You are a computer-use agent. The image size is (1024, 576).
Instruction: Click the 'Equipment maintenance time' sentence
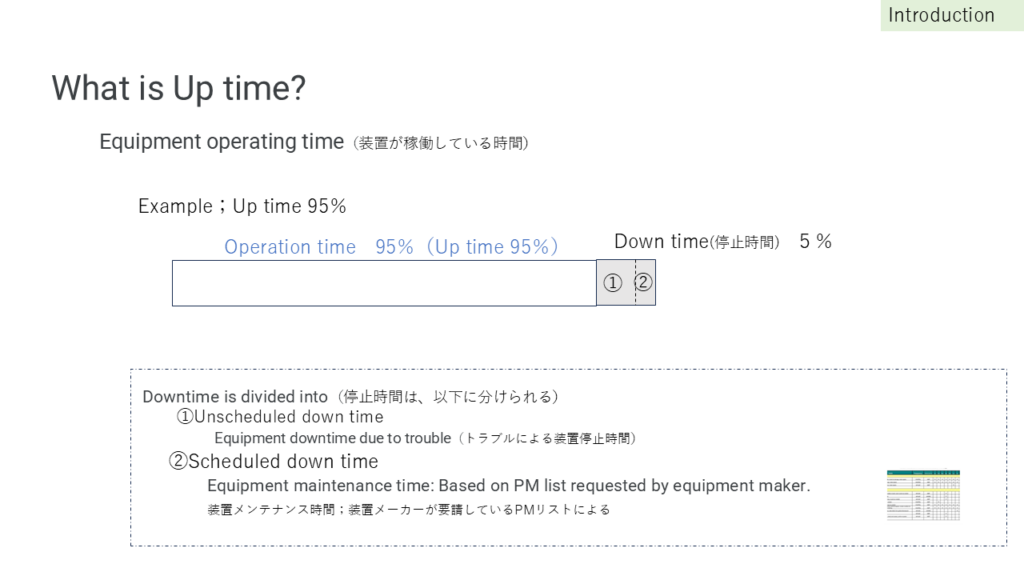[x=509, y=486]
